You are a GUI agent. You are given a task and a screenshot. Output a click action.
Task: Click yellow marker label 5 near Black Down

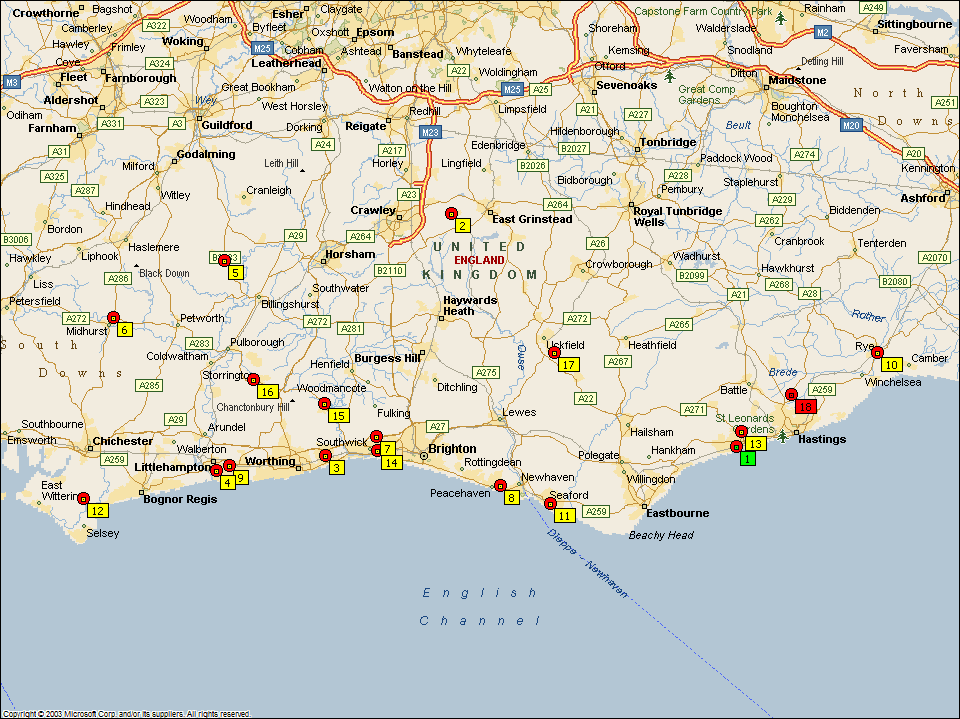pyautogui.click(x=235, y=273)
